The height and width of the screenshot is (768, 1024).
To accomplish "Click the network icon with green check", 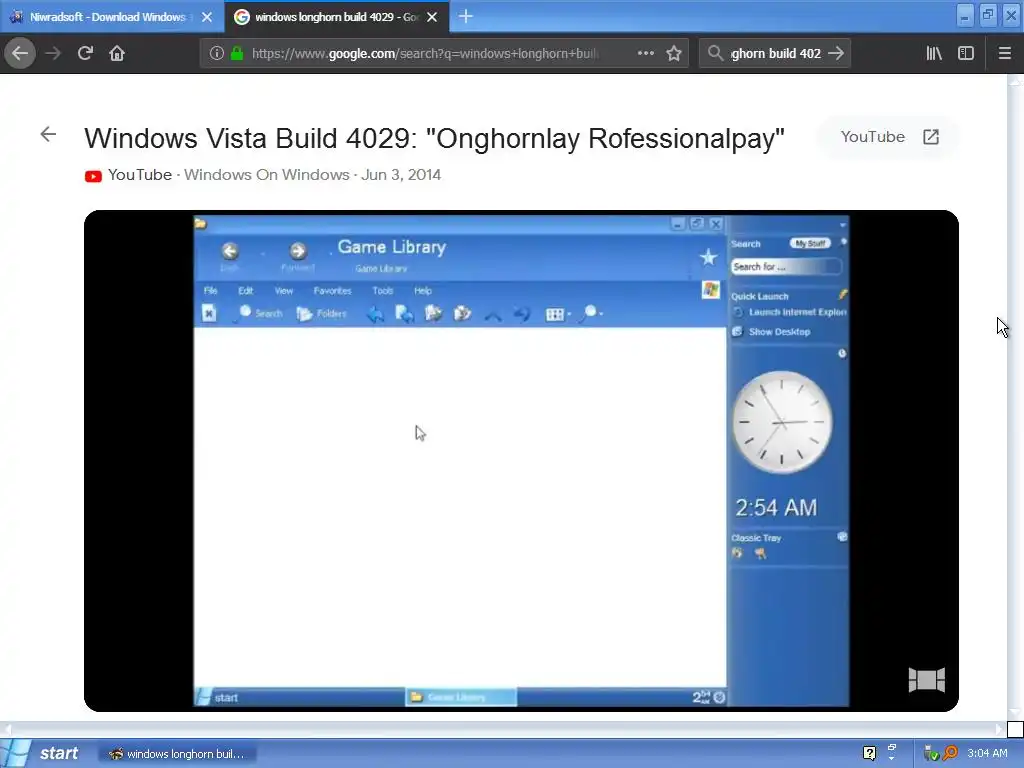I will point(931,754).
